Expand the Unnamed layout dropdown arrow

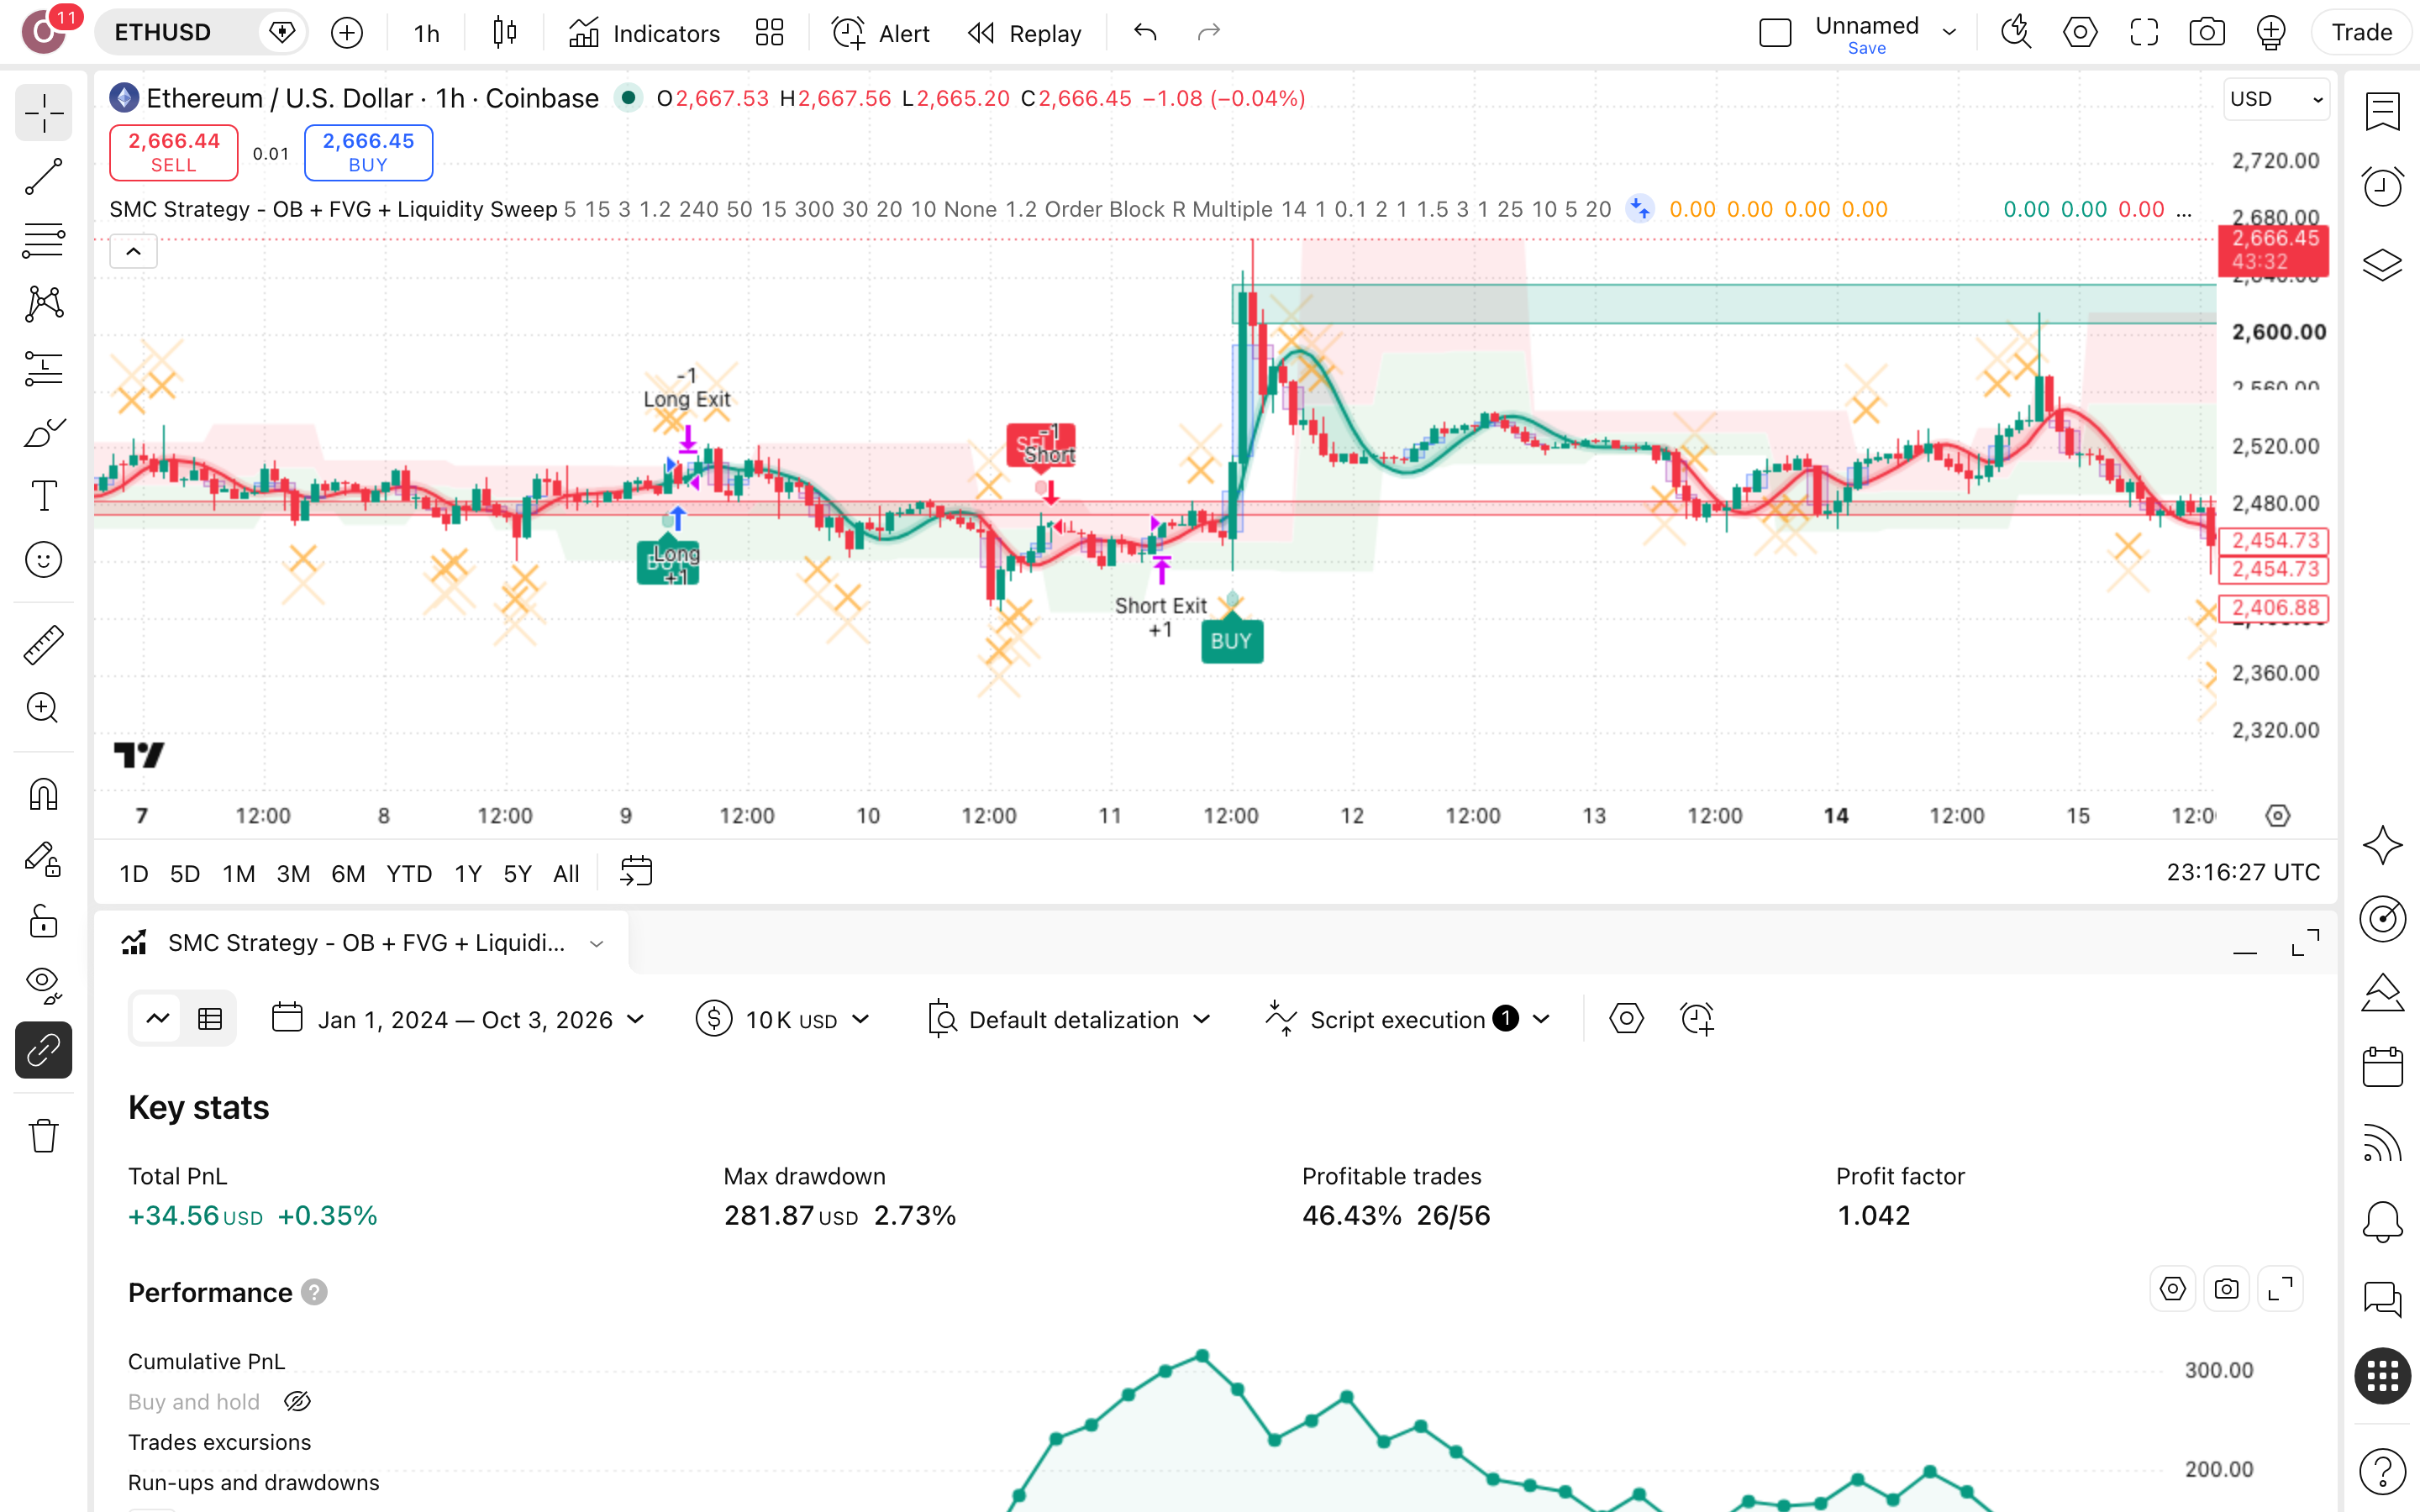coord(1949,33)
